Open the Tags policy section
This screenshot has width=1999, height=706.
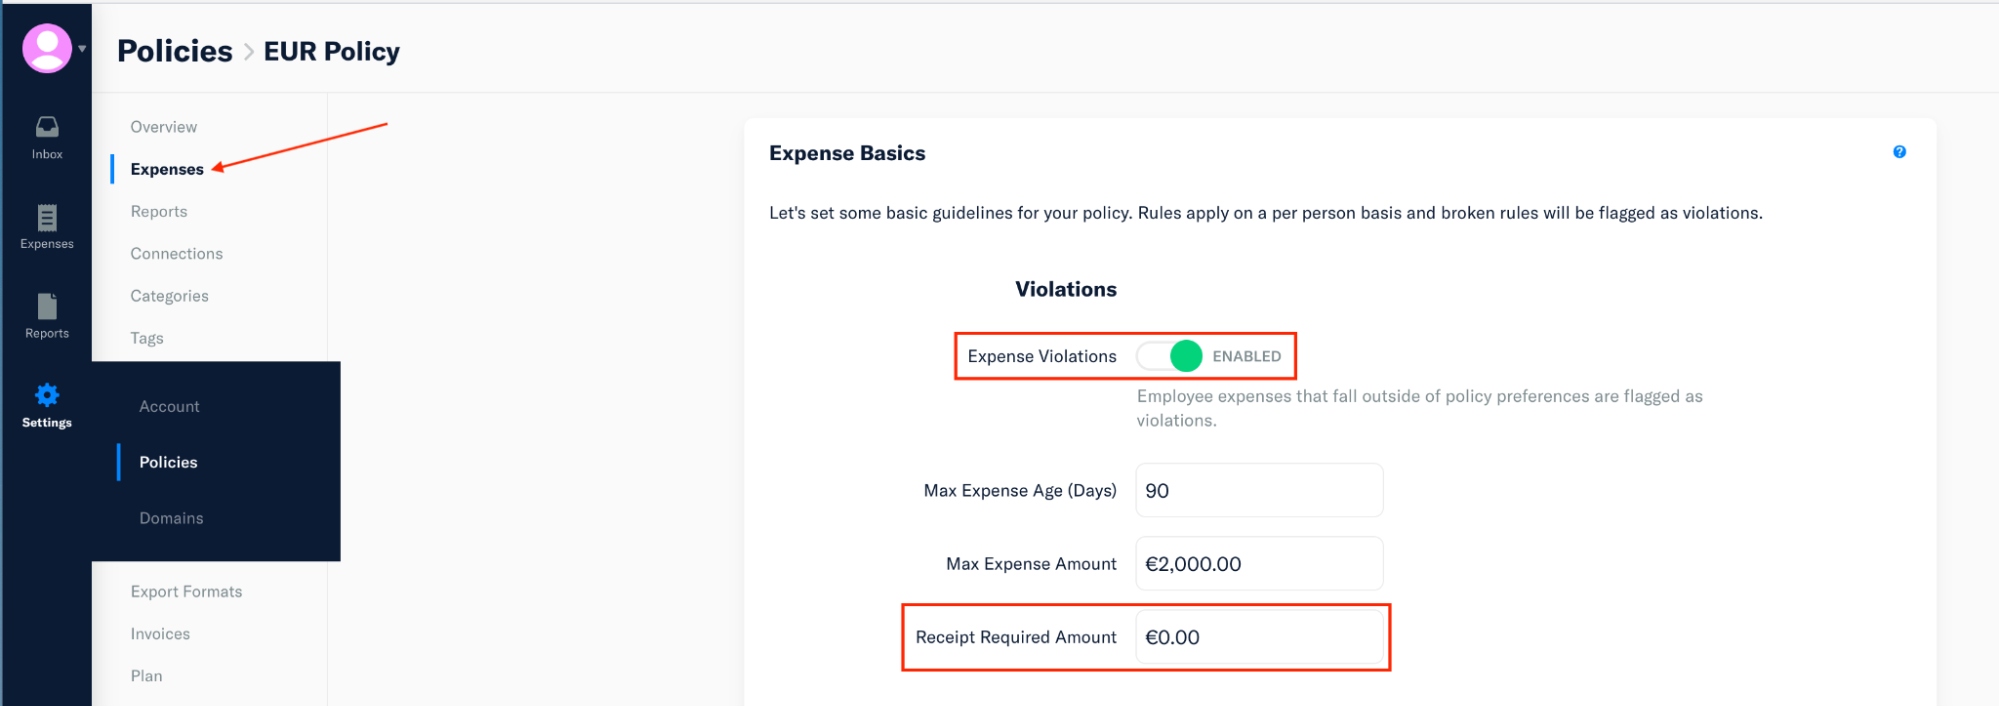click(147, 338)
